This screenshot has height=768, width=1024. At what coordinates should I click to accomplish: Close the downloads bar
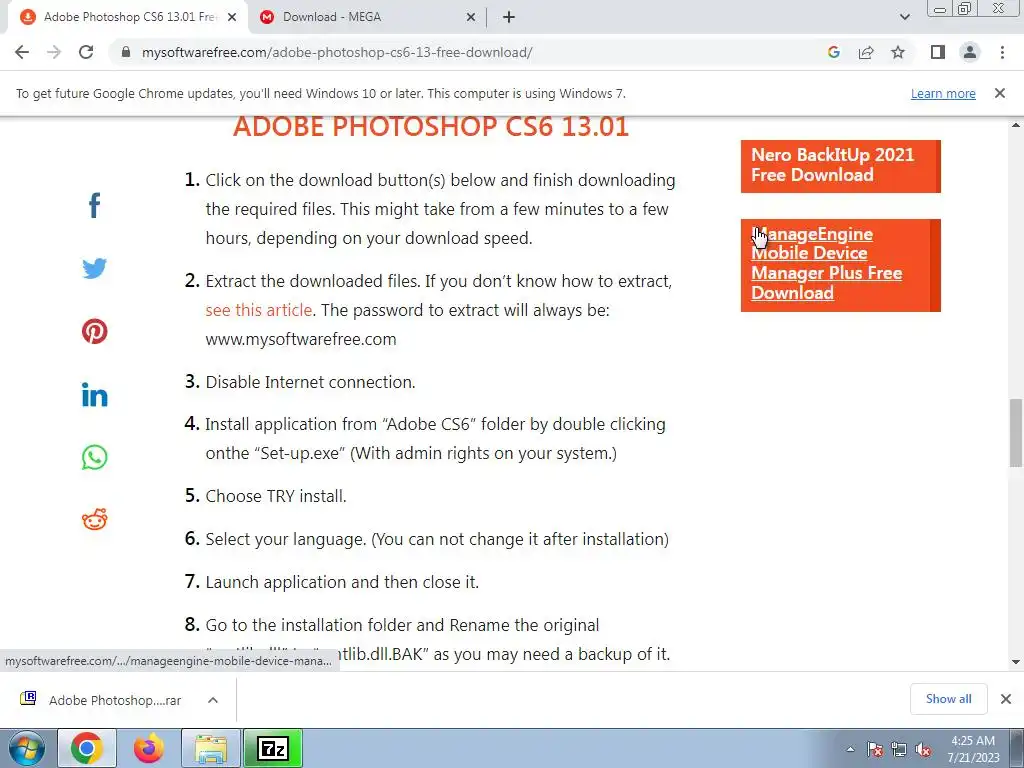pyautogui.click(x=1006, y=699)
